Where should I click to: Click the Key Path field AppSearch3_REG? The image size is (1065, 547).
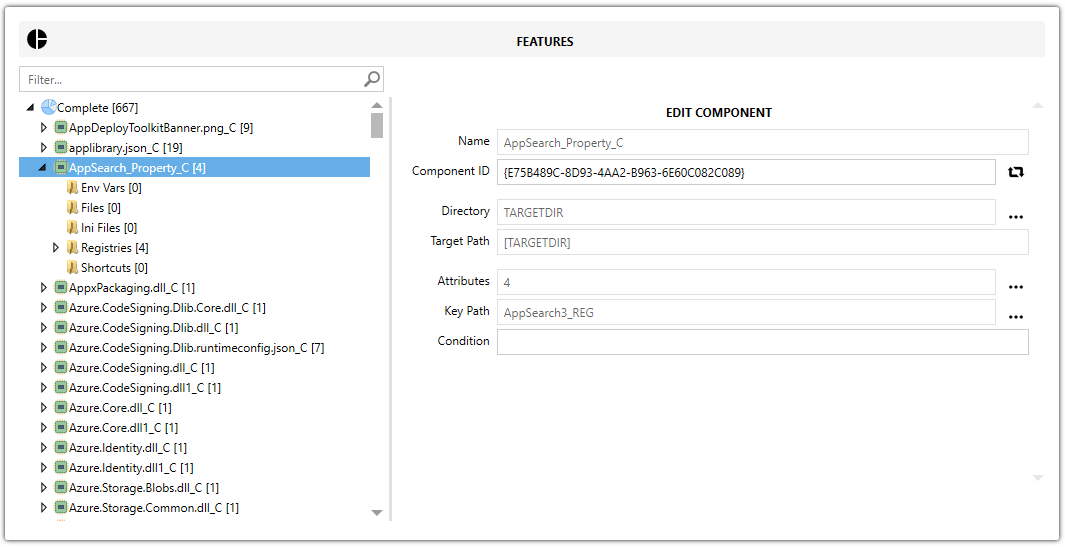pyautogui.click(x=746, y=313)
